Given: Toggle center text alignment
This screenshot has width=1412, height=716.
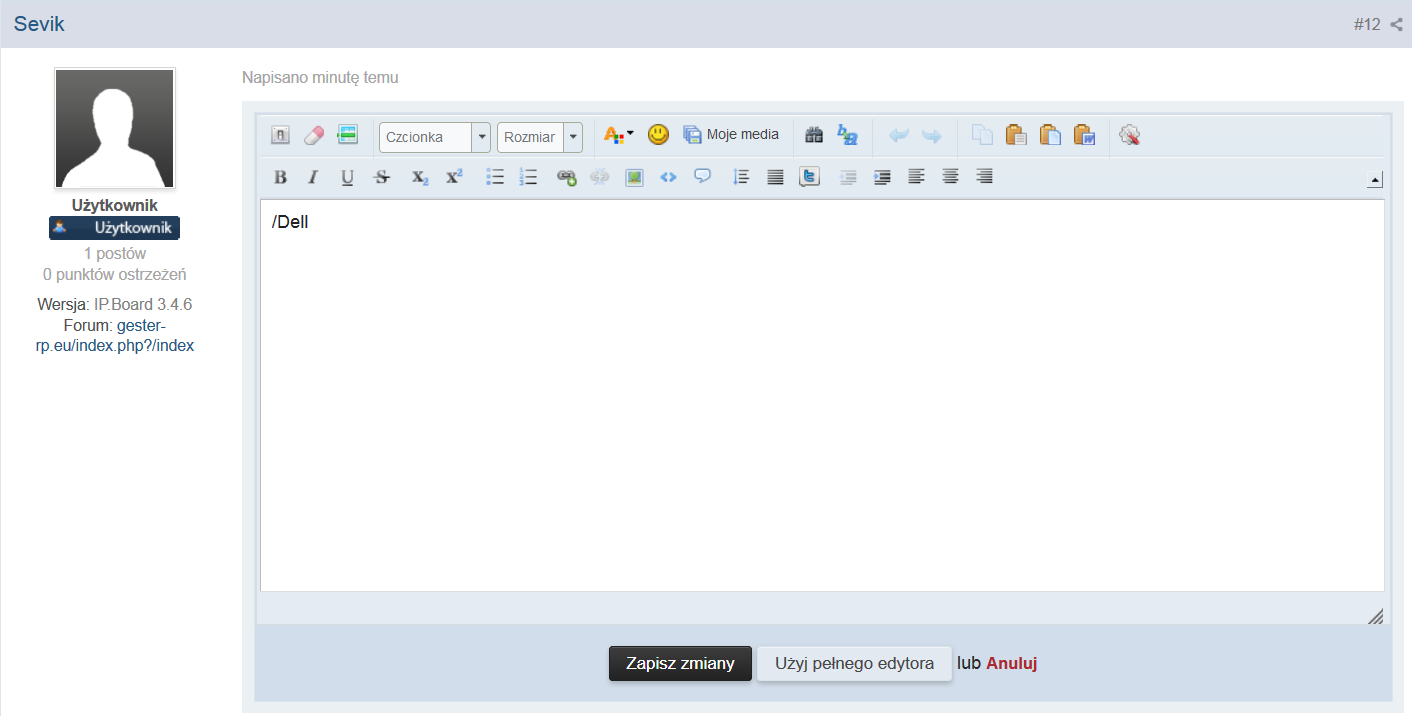Looking at the screenshot, I should pyautogui.click(x=951, y=177).
